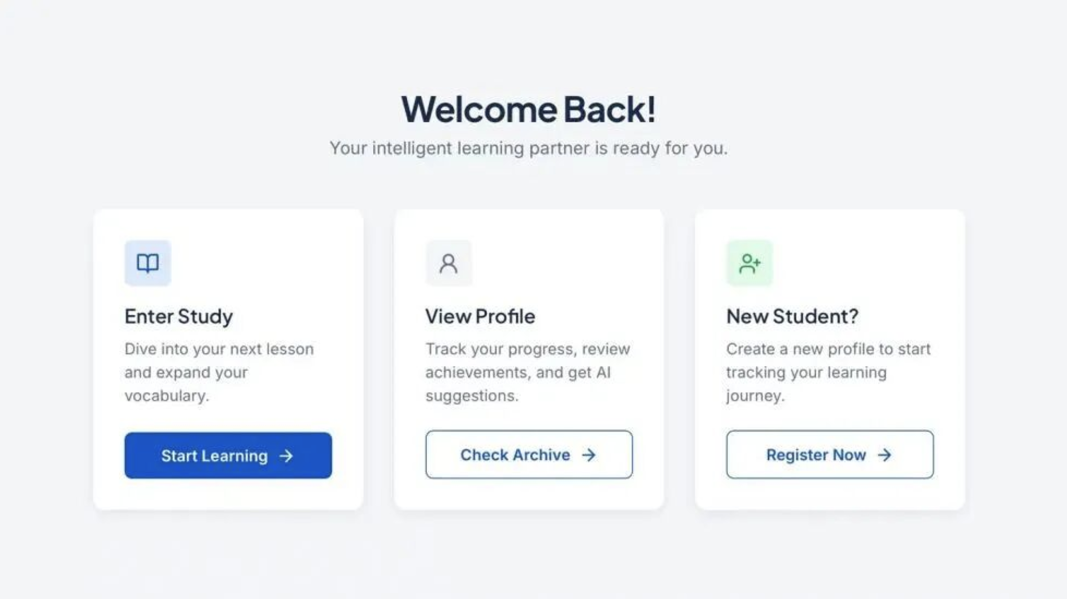
Task: Click the arrow icon inside Register Now button
Action: [x=884, y=455]
